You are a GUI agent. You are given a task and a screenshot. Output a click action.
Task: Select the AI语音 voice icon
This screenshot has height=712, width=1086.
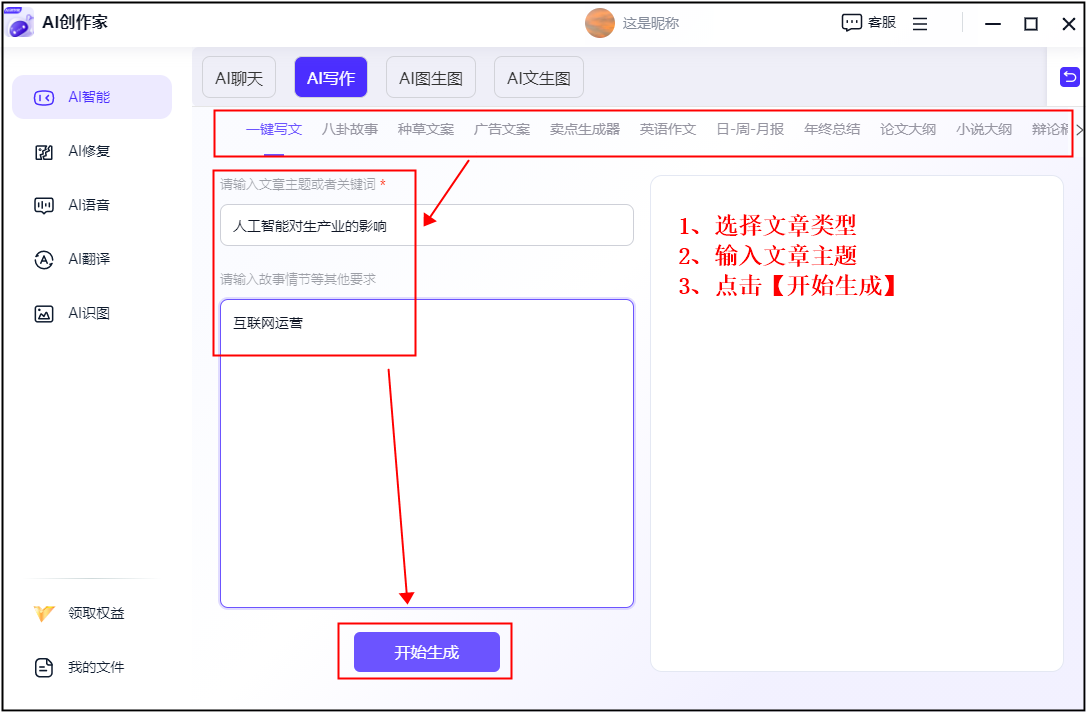click(44, 206)
